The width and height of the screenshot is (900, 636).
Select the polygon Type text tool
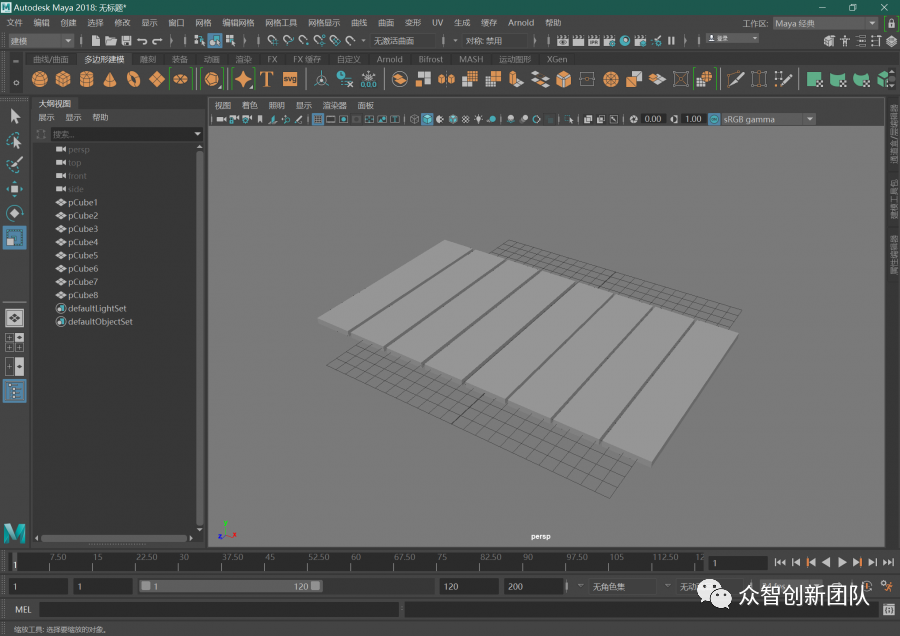point(267,79)
